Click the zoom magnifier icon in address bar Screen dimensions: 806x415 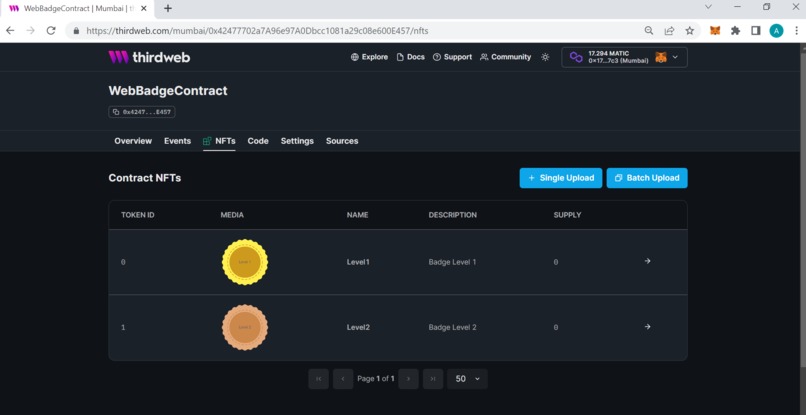click(649, 31)
